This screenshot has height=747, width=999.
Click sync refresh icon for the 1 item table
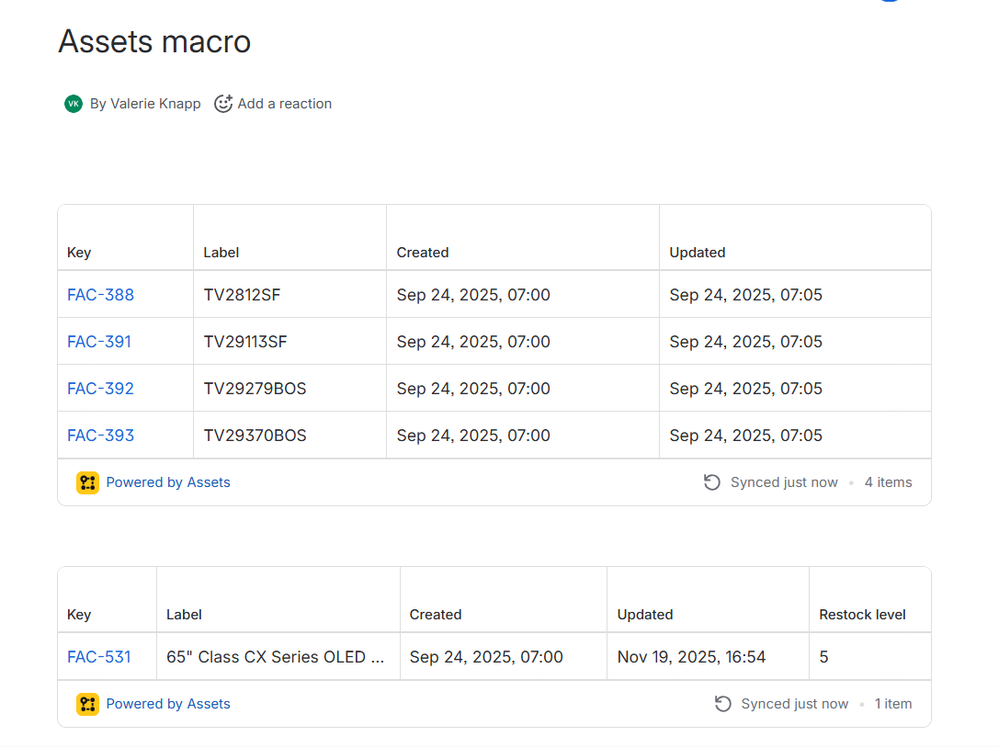click(723, 704)
